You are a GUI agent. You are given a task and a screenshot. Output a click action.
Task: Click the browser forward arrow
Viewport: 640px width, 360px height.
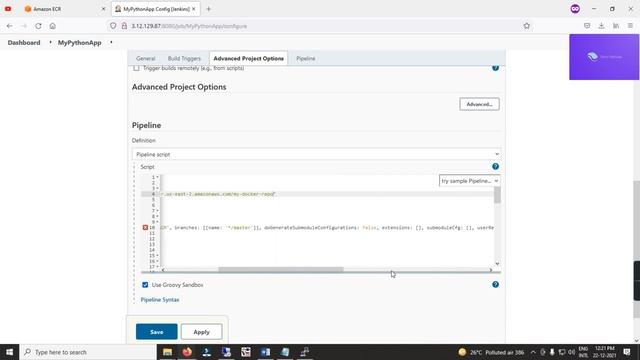24,26
